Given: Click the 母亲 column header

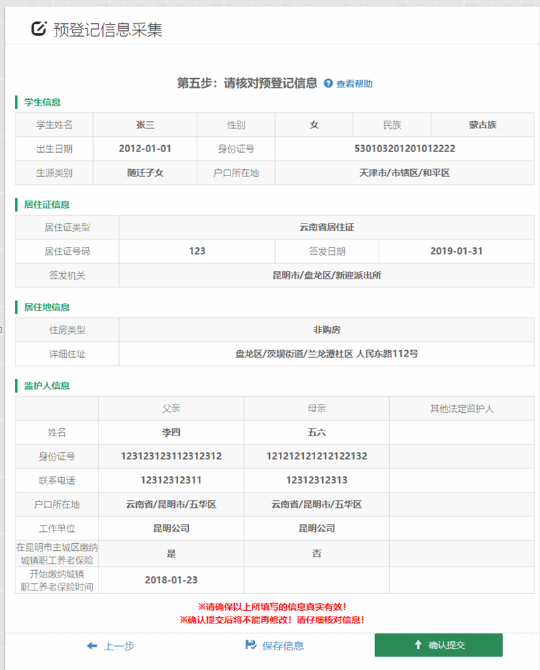Looking at the screenshot, I should [317, 408].
